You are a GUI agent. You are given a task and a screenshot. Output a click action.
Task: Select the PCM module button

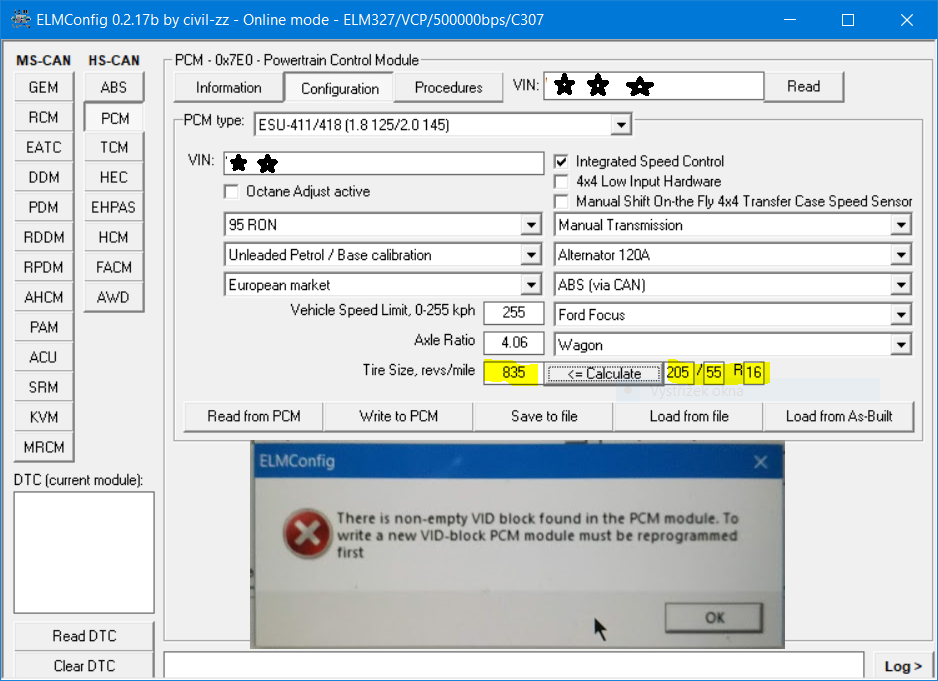pos(114,118)
